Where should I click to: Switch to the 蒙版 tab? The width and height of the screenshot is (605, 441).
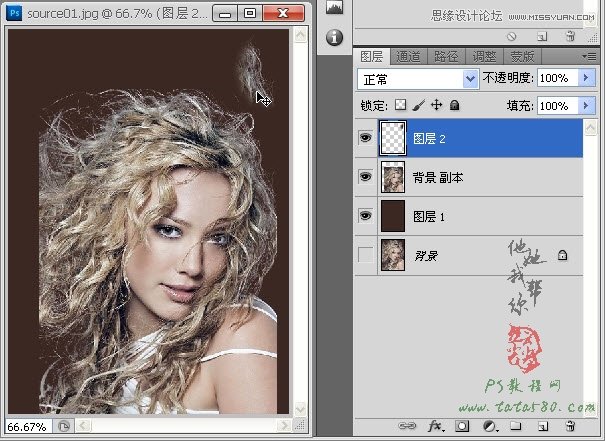(522, 57)
